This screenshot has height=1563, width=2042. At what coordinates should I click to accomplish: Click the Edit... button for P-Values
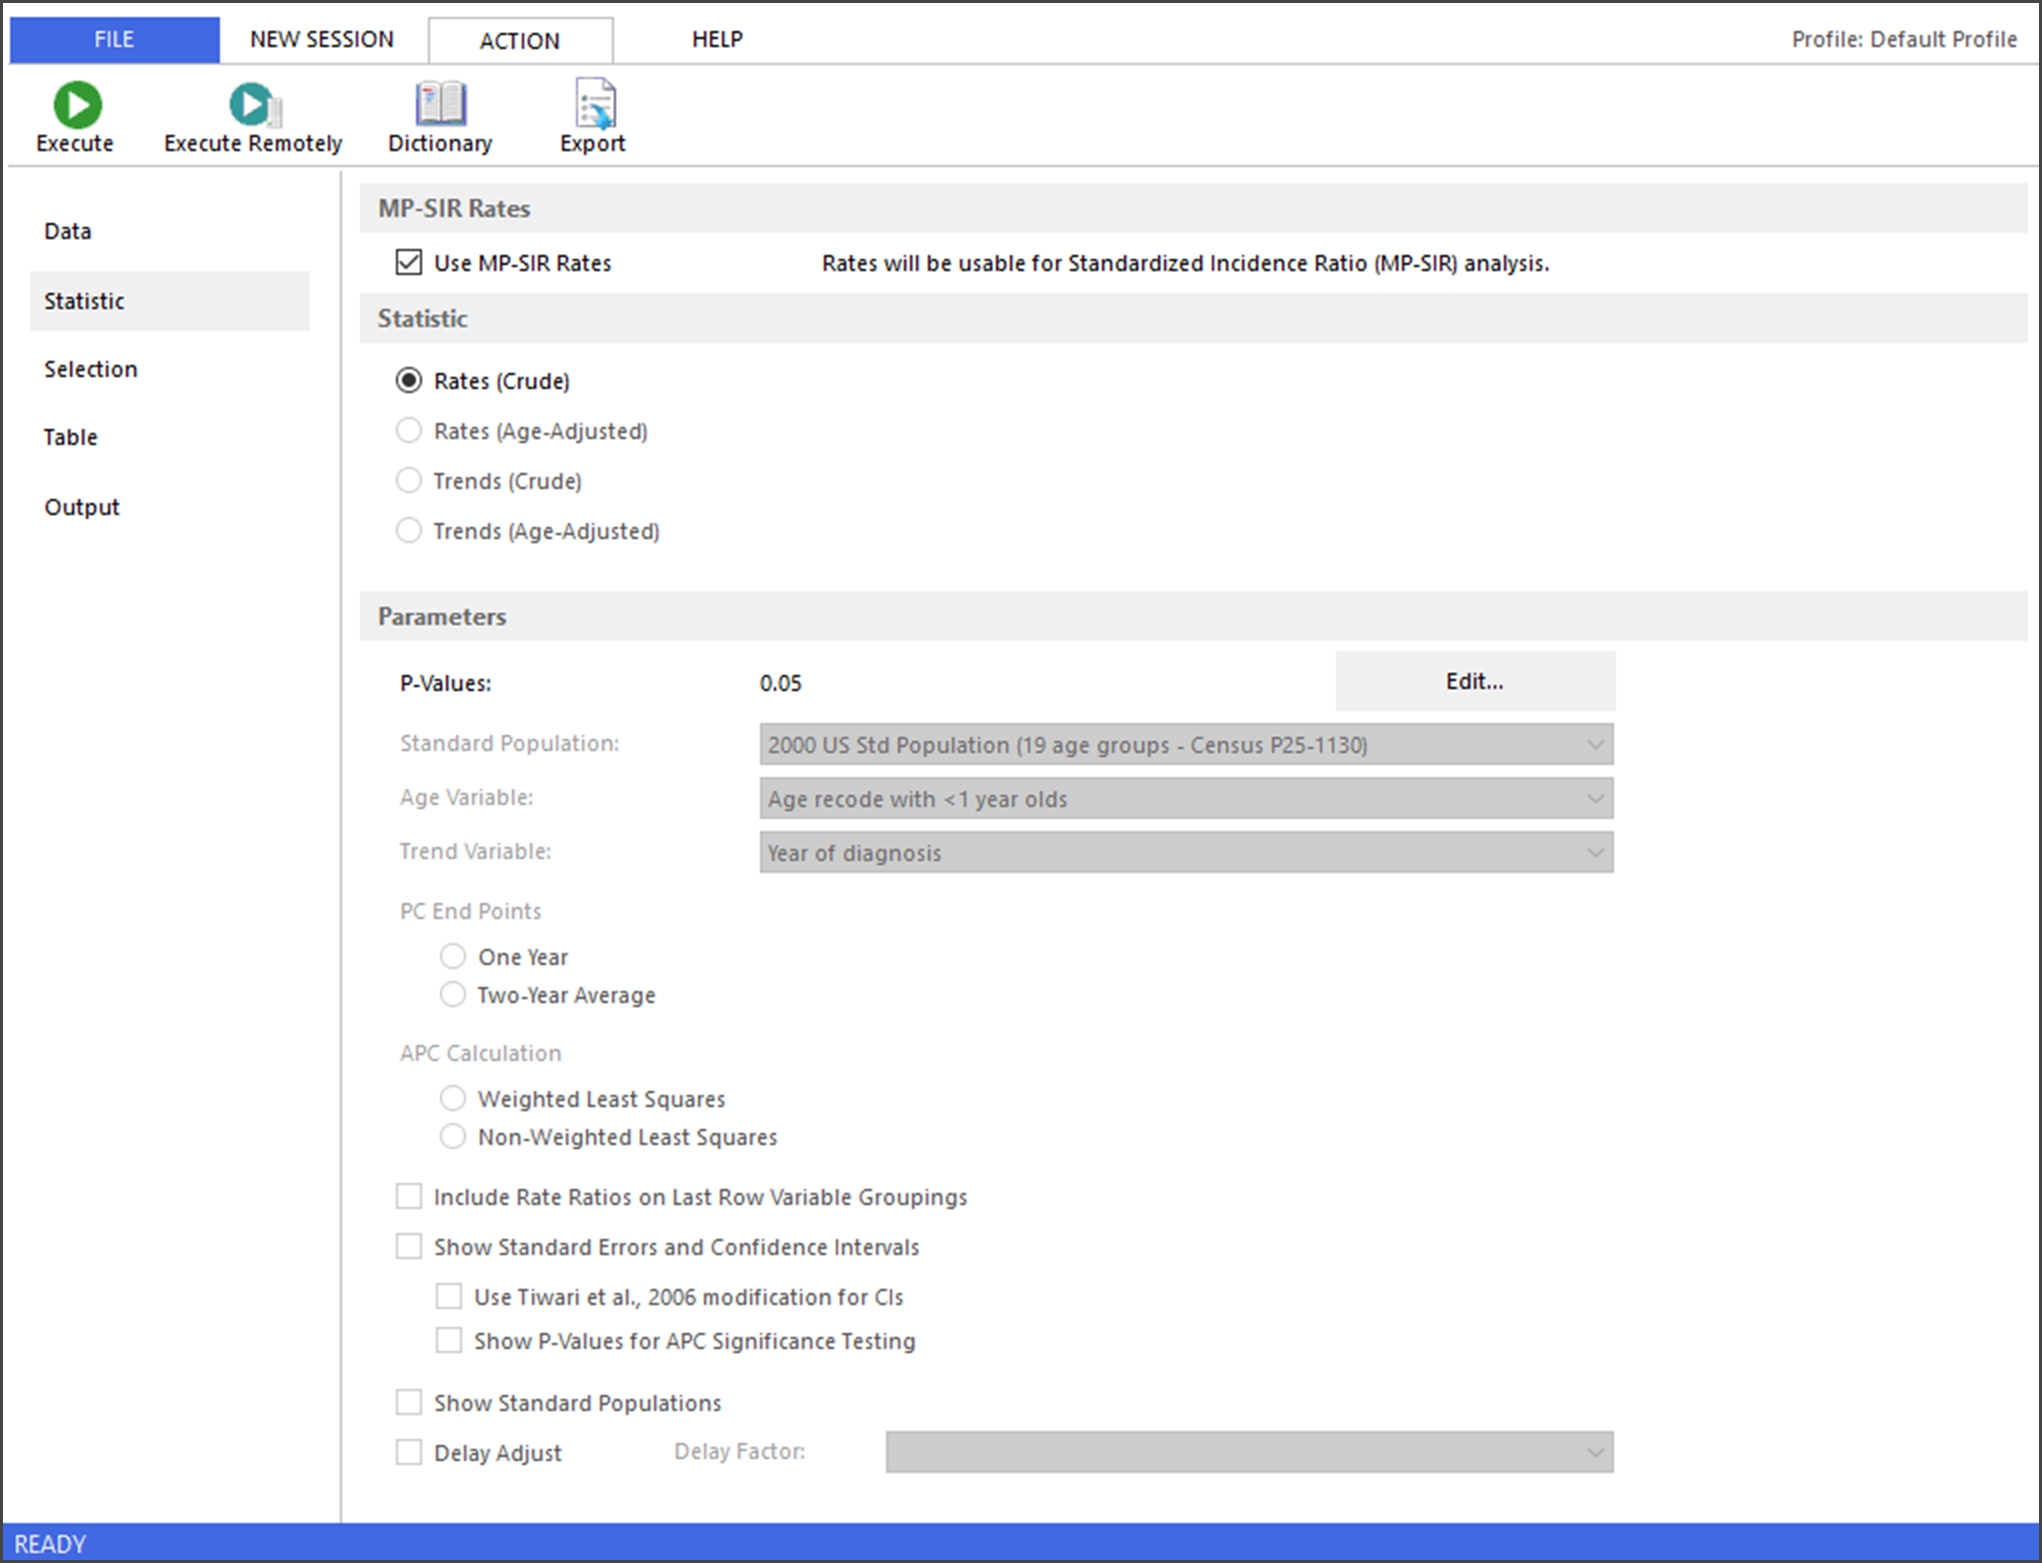(1475, 681)
